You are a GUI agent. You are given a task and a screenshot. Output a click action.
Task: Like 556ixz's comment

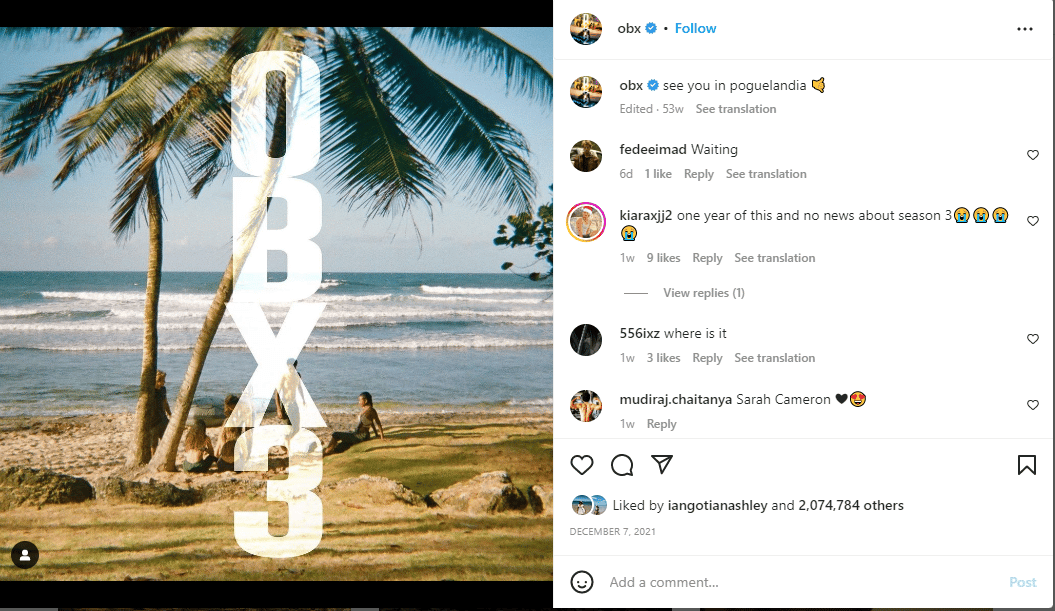pyautogui.click(x=1033, y=339)
